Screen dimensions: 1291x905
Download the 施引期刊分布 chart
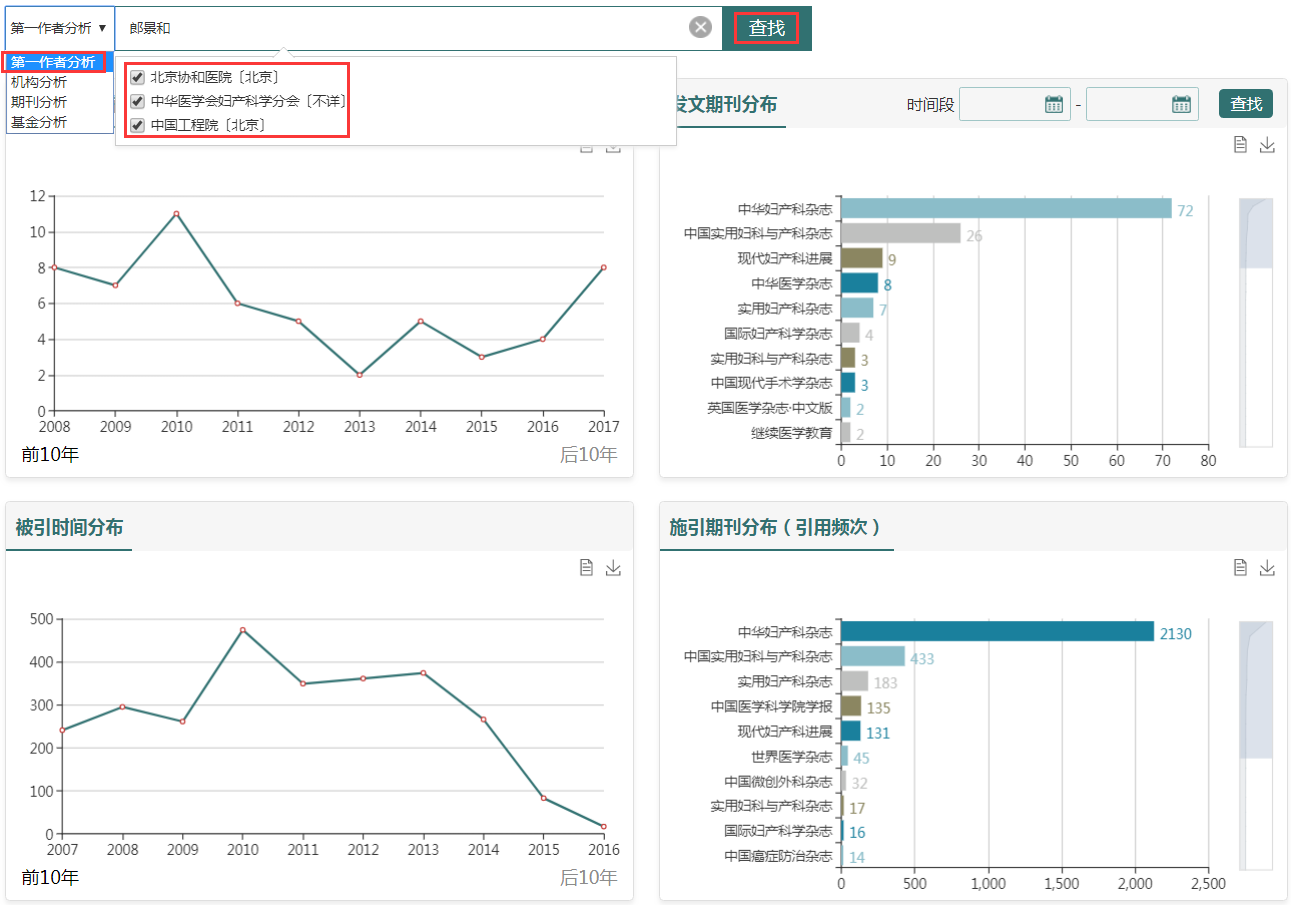point(1267,568)
